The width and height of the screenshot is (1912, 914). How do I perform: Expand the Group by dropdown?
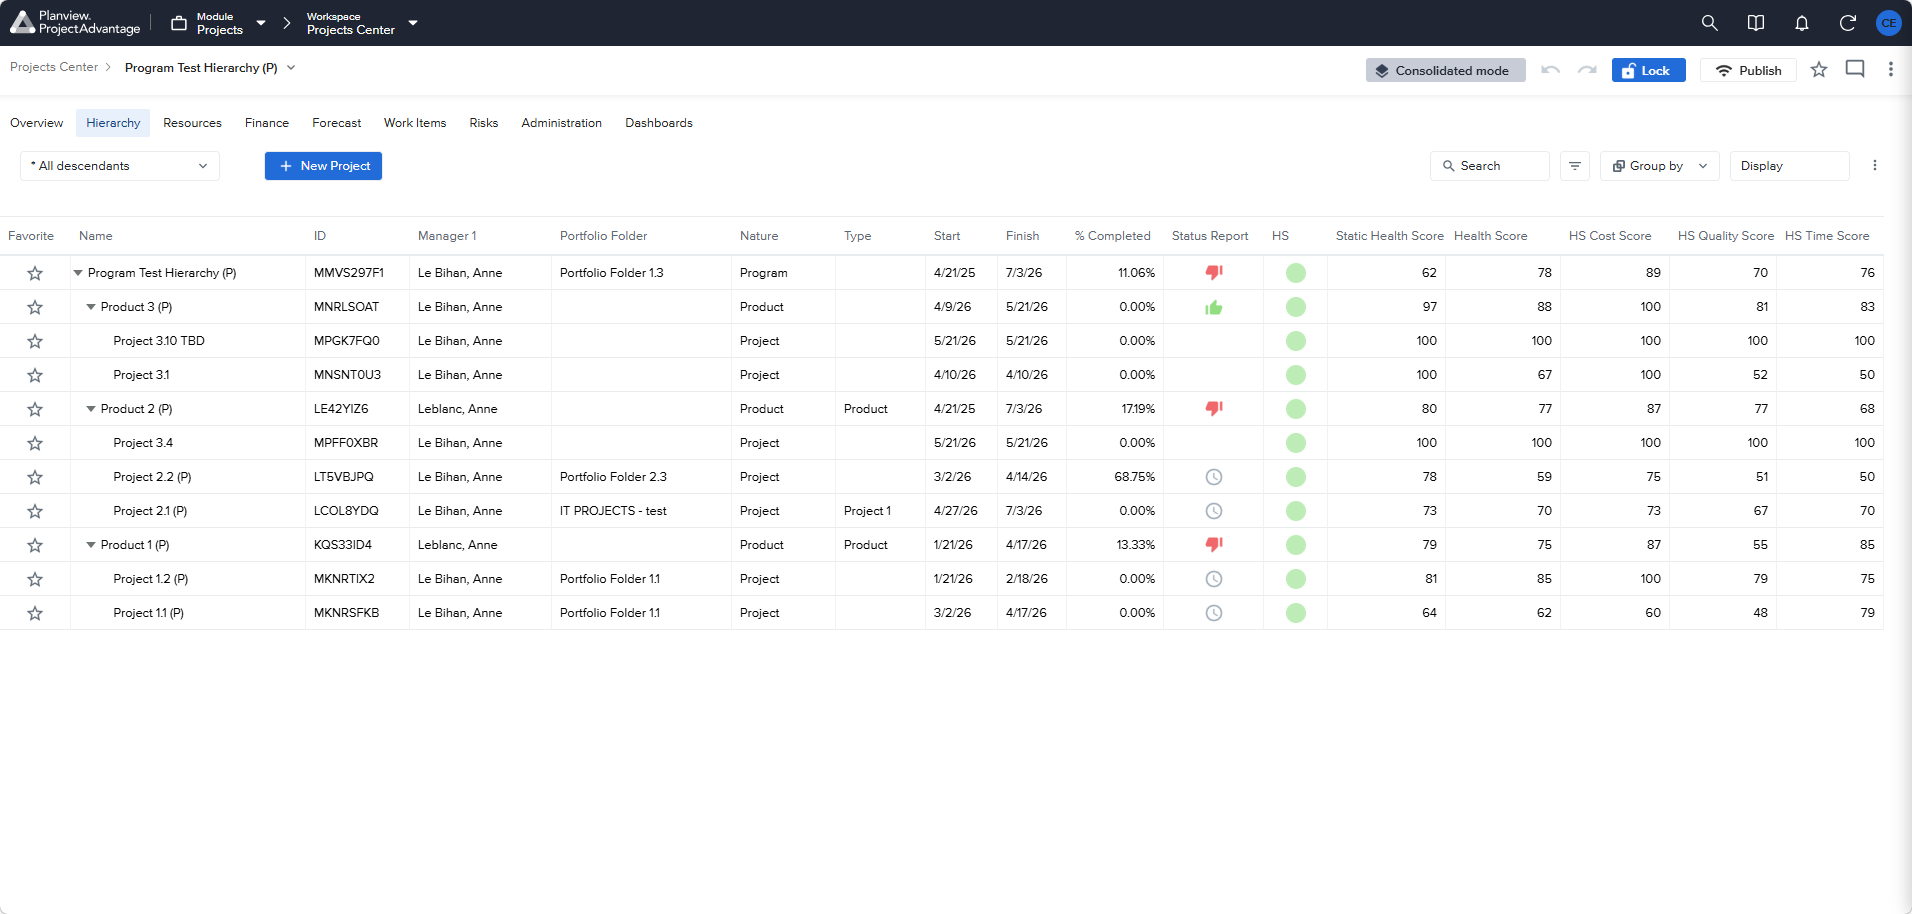click(1660, 166)
